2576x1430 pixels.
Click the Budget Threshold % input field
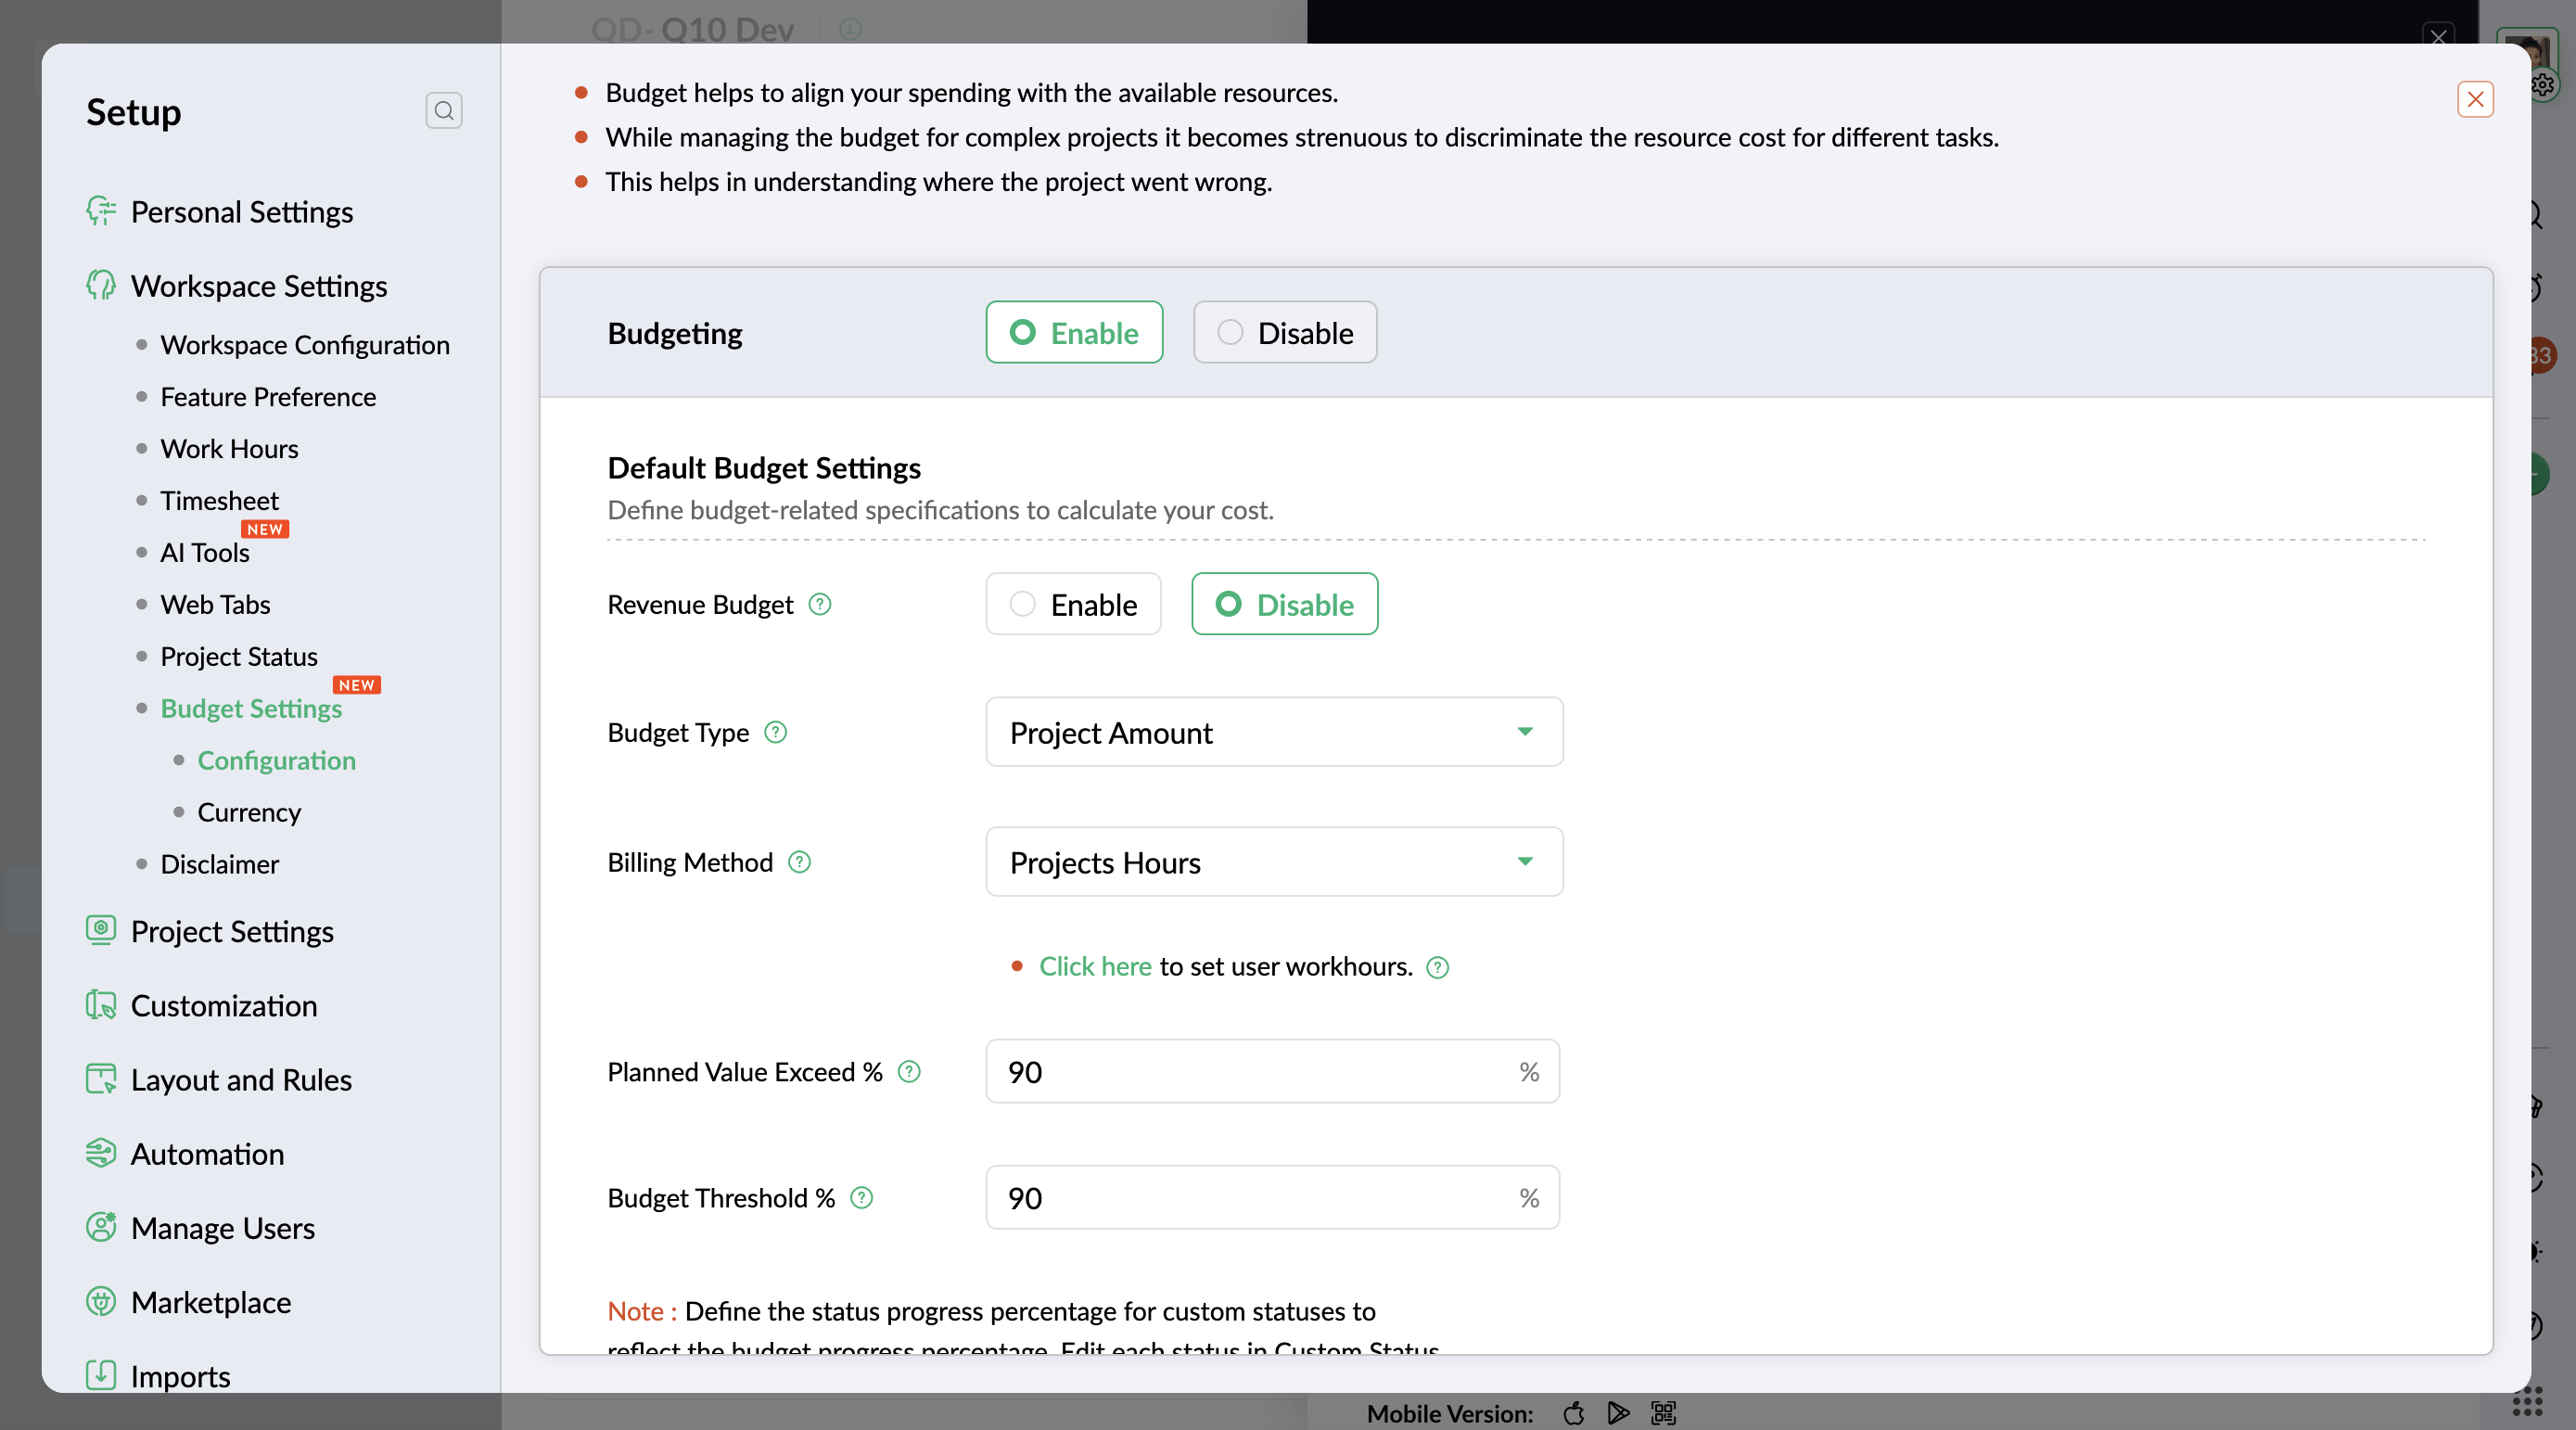pyautogui.click(x=1272, y=1197)
